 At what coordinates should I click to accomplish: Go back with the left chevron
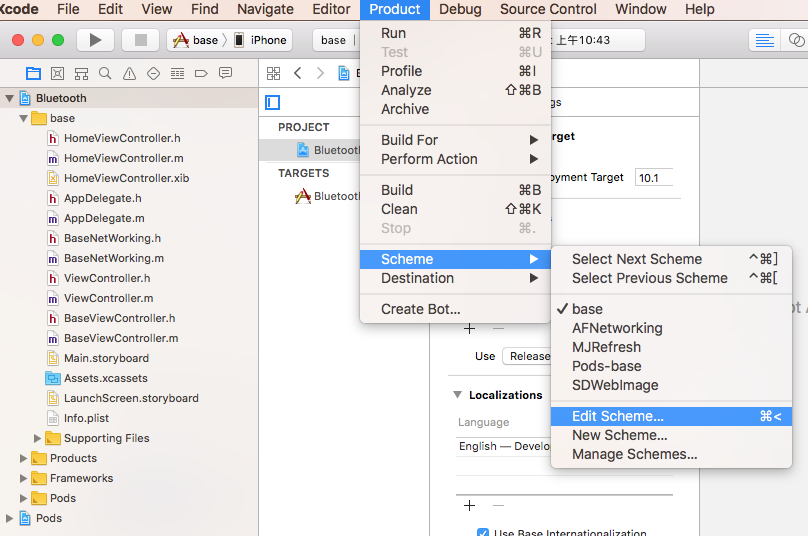point(297,73)
